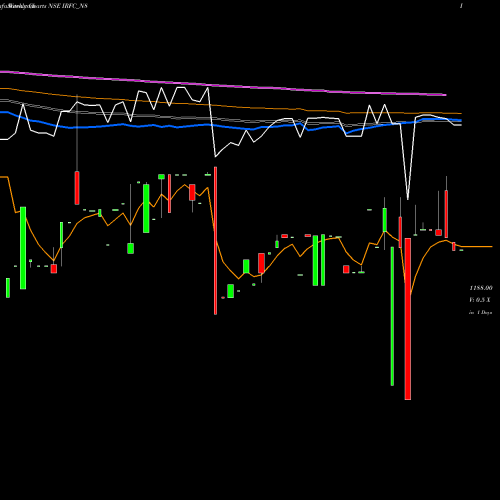The image size is (500, 500).
Task: Select the tallest red candle extending lowest
Action: (x=408, y=319)
